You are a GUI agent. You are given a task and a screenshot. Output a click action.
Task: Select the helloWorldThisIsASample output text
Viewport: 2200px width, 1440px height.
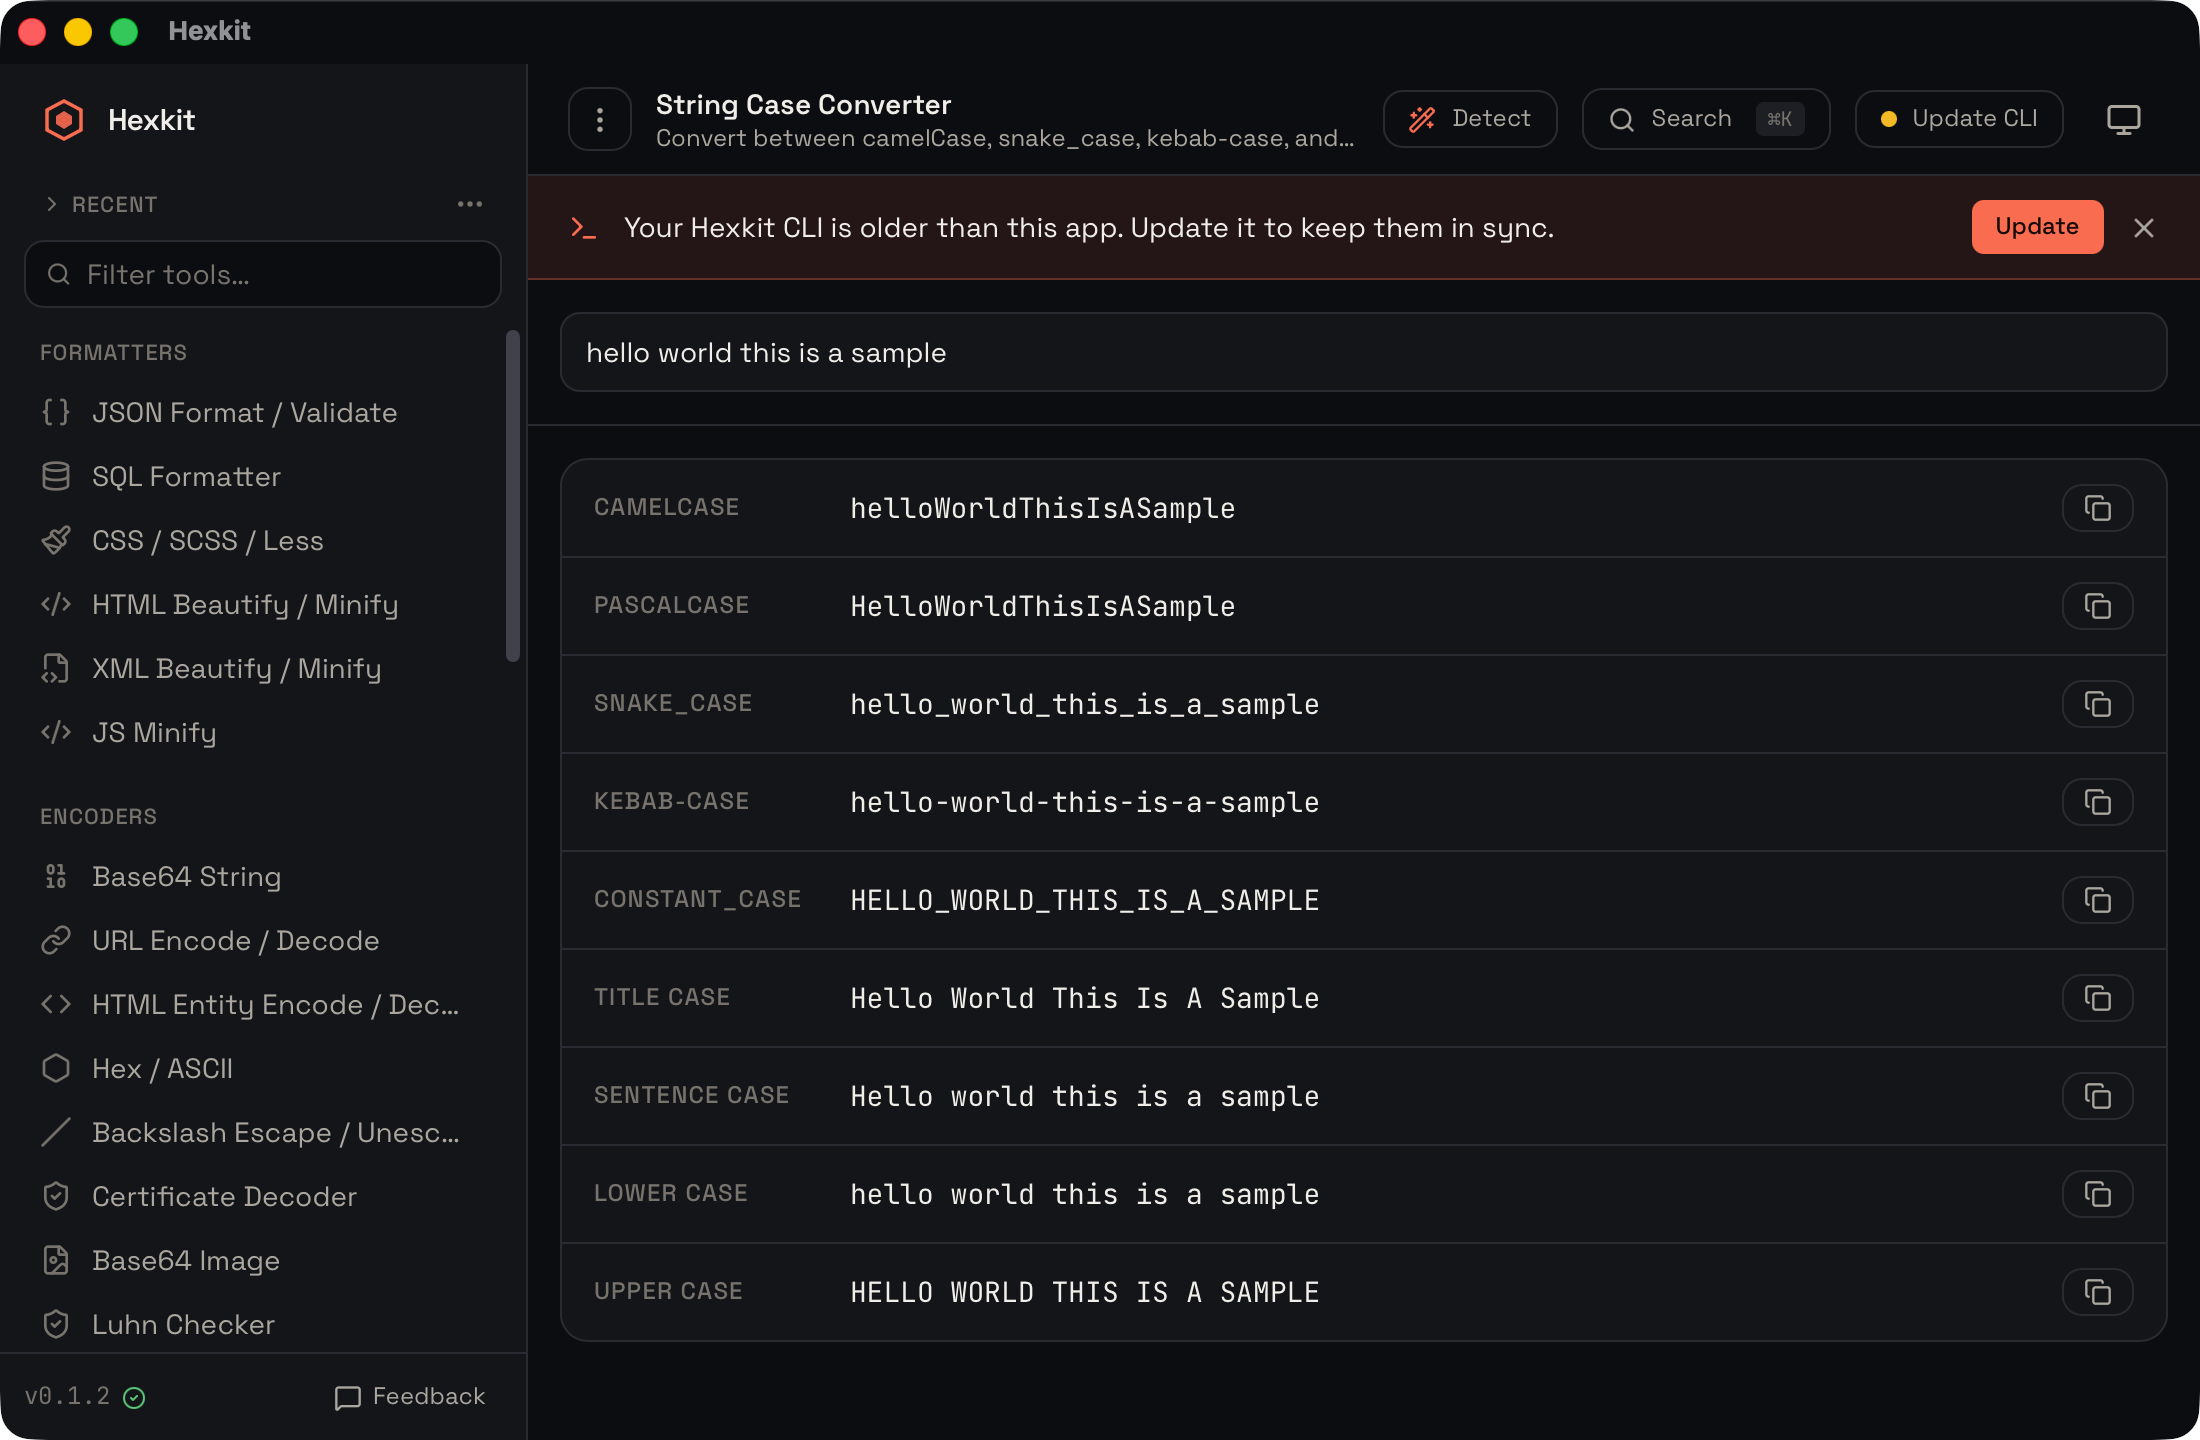(x=1043, y=508)
